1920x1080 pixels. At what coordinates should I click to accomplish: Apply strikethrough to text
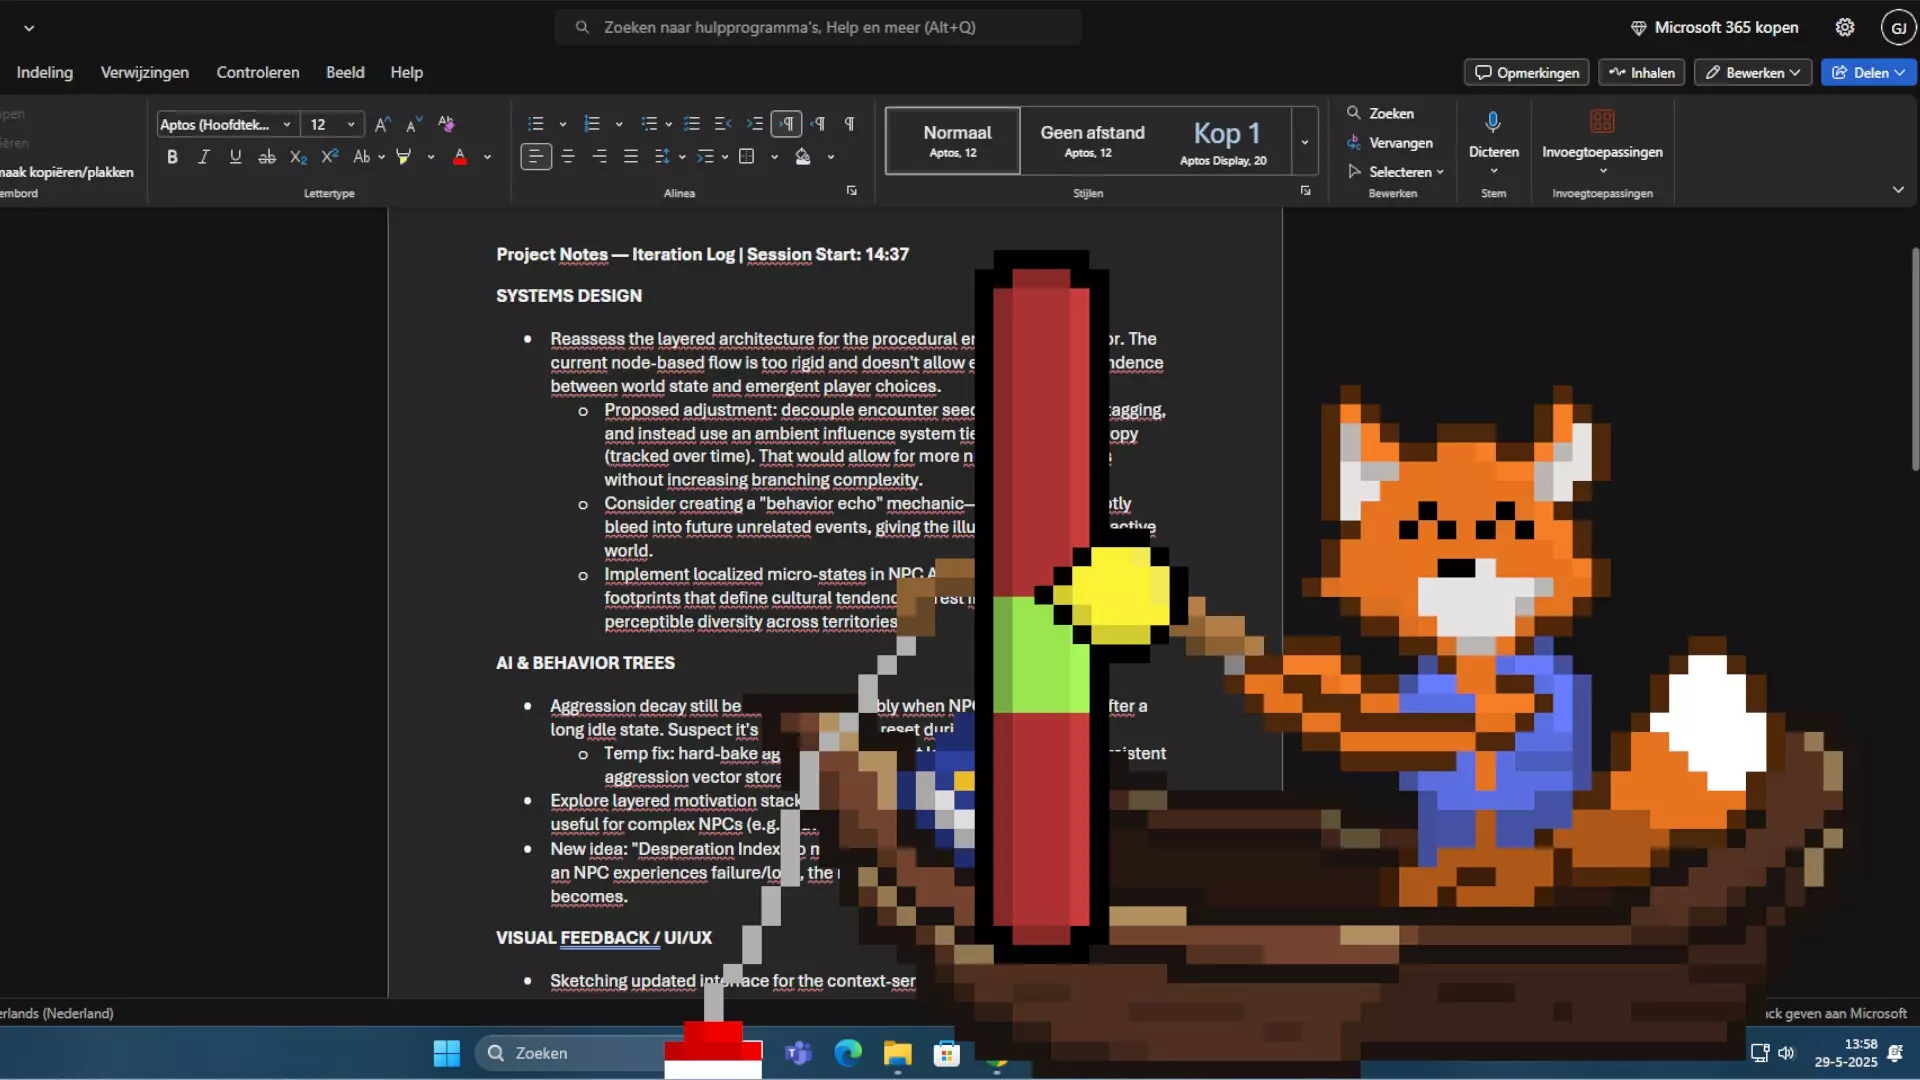pos(267,156)
